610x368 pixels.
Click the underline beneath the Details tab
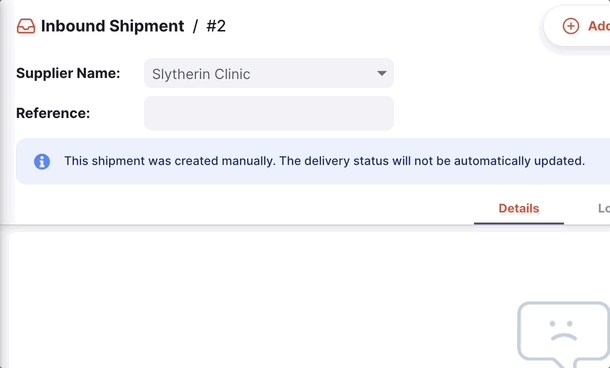tap(519, 223)
